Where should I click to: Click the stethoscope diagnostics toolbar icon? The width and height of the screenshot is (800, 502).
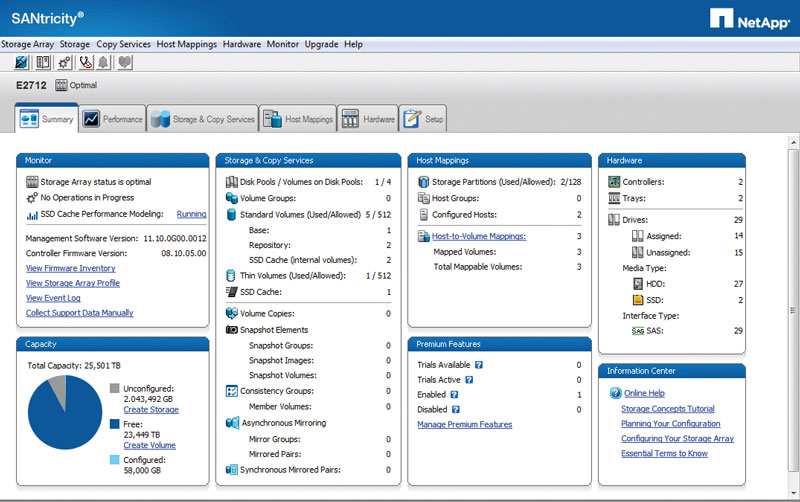click(86, 62)
